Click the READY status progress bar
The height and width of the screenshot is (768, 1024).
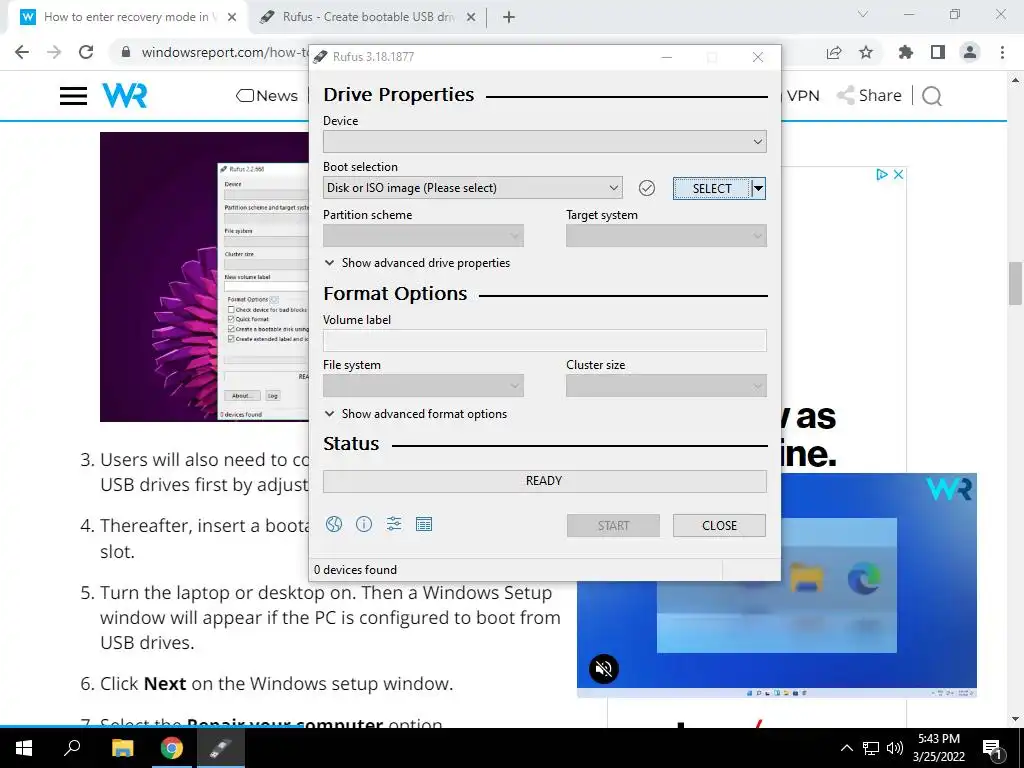pos(545,481)
